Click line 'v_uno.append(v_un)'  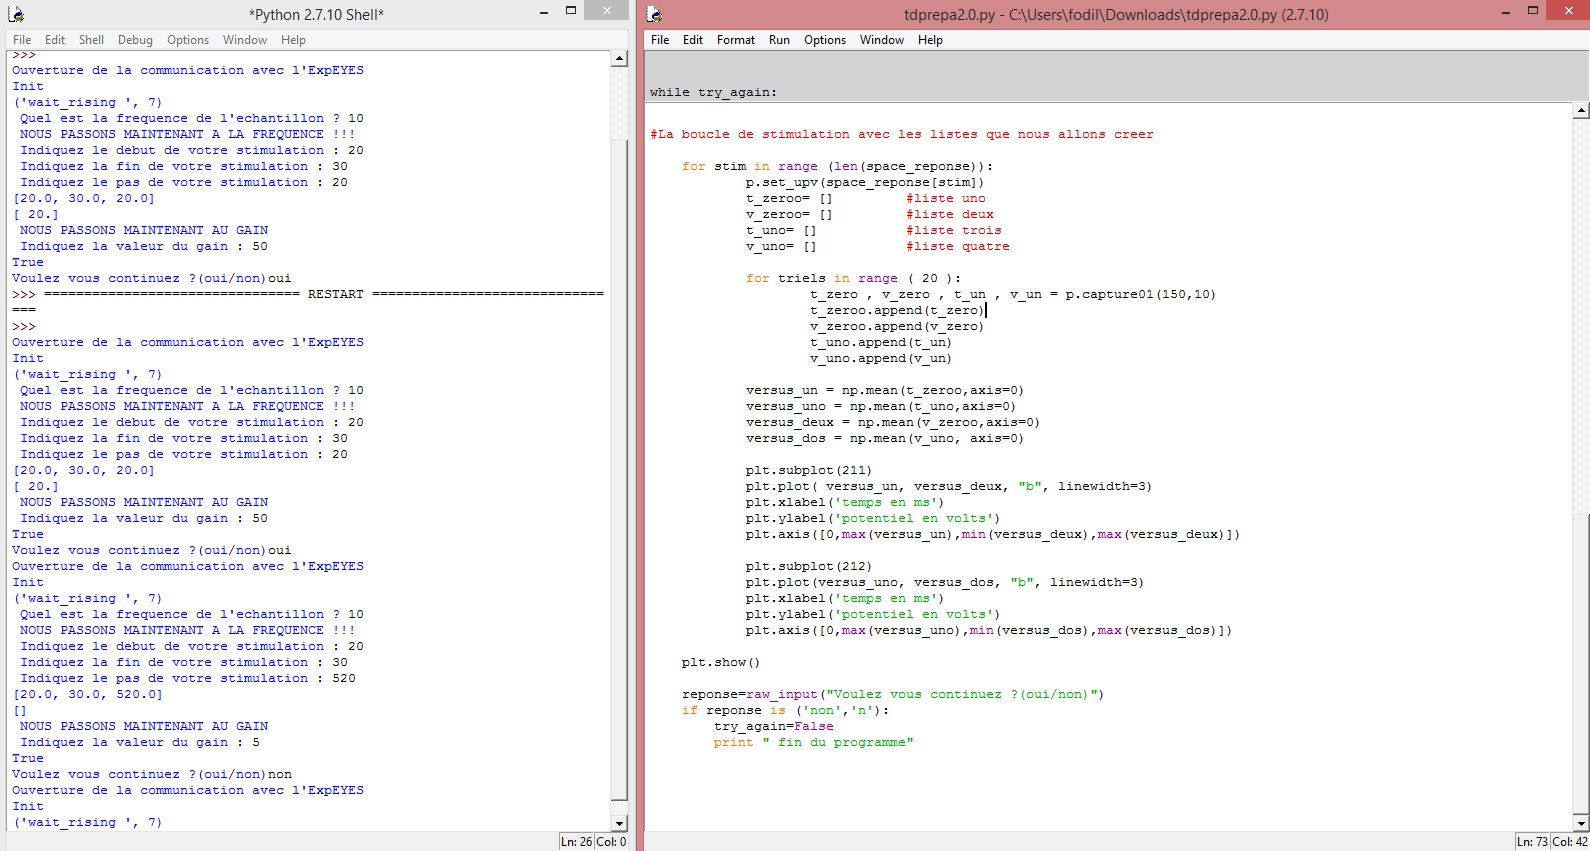click(881, 358)
